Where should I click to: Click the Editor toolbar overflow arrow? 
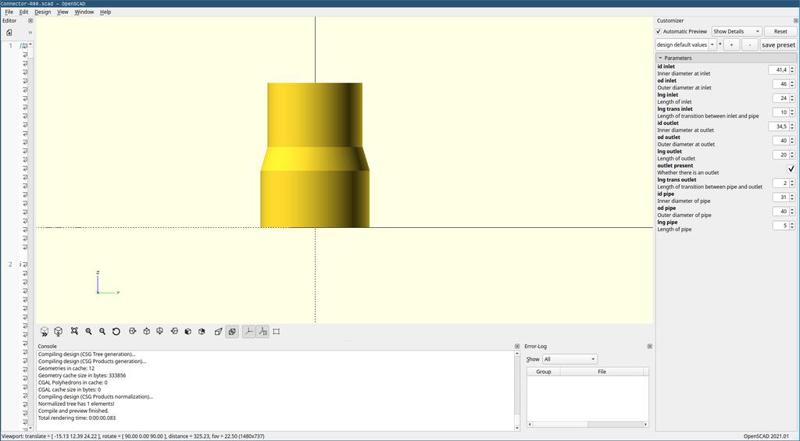[30, 33]
